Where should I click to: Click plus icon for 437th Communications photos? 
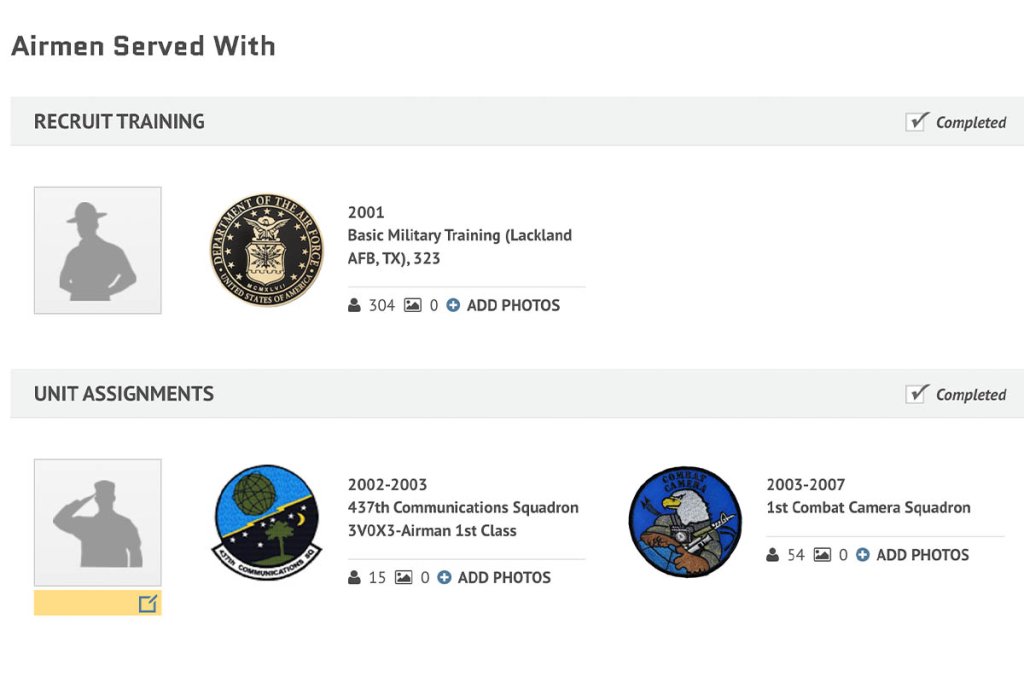[x=444, y=577]
